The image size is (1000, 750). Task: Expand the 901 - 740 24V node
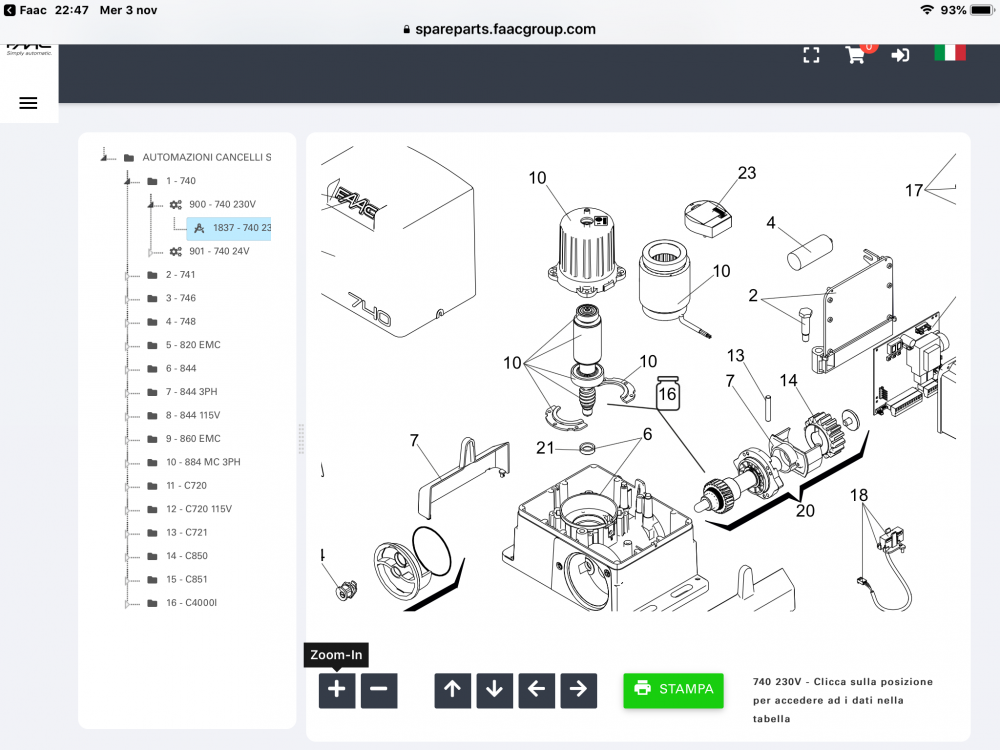(x=151, y=252)
